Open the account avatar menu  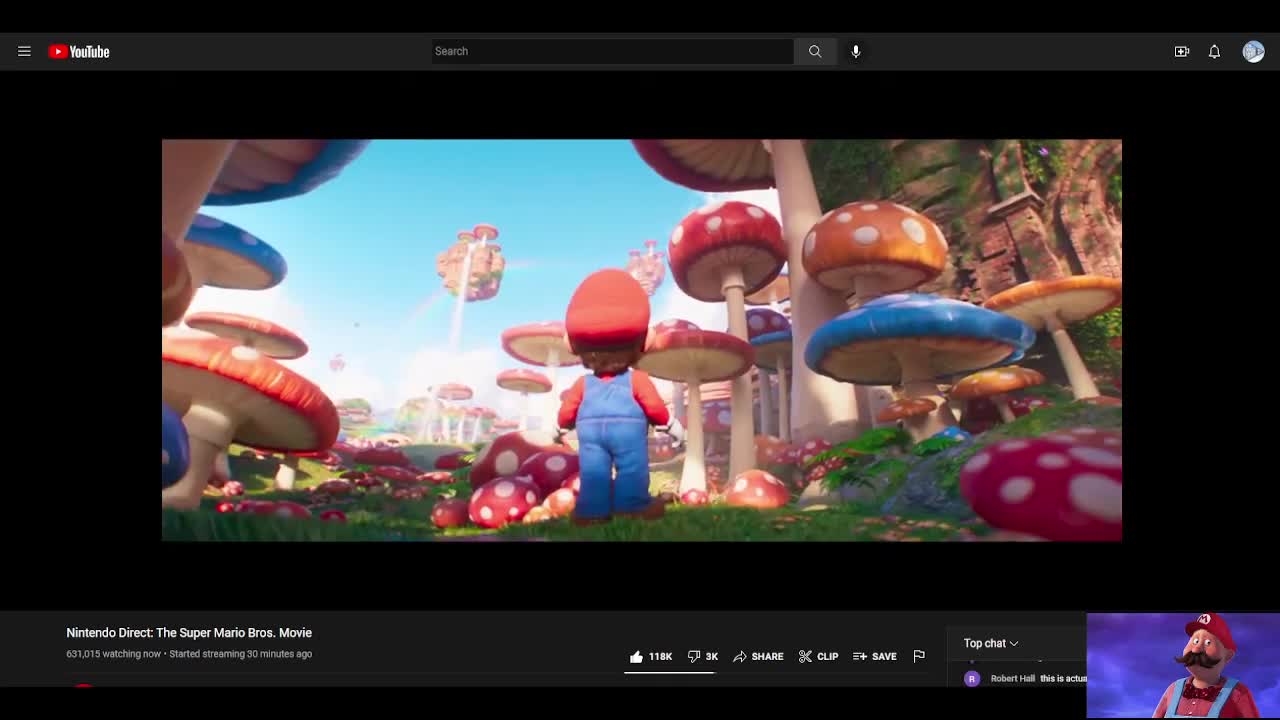click(1253, 51)
